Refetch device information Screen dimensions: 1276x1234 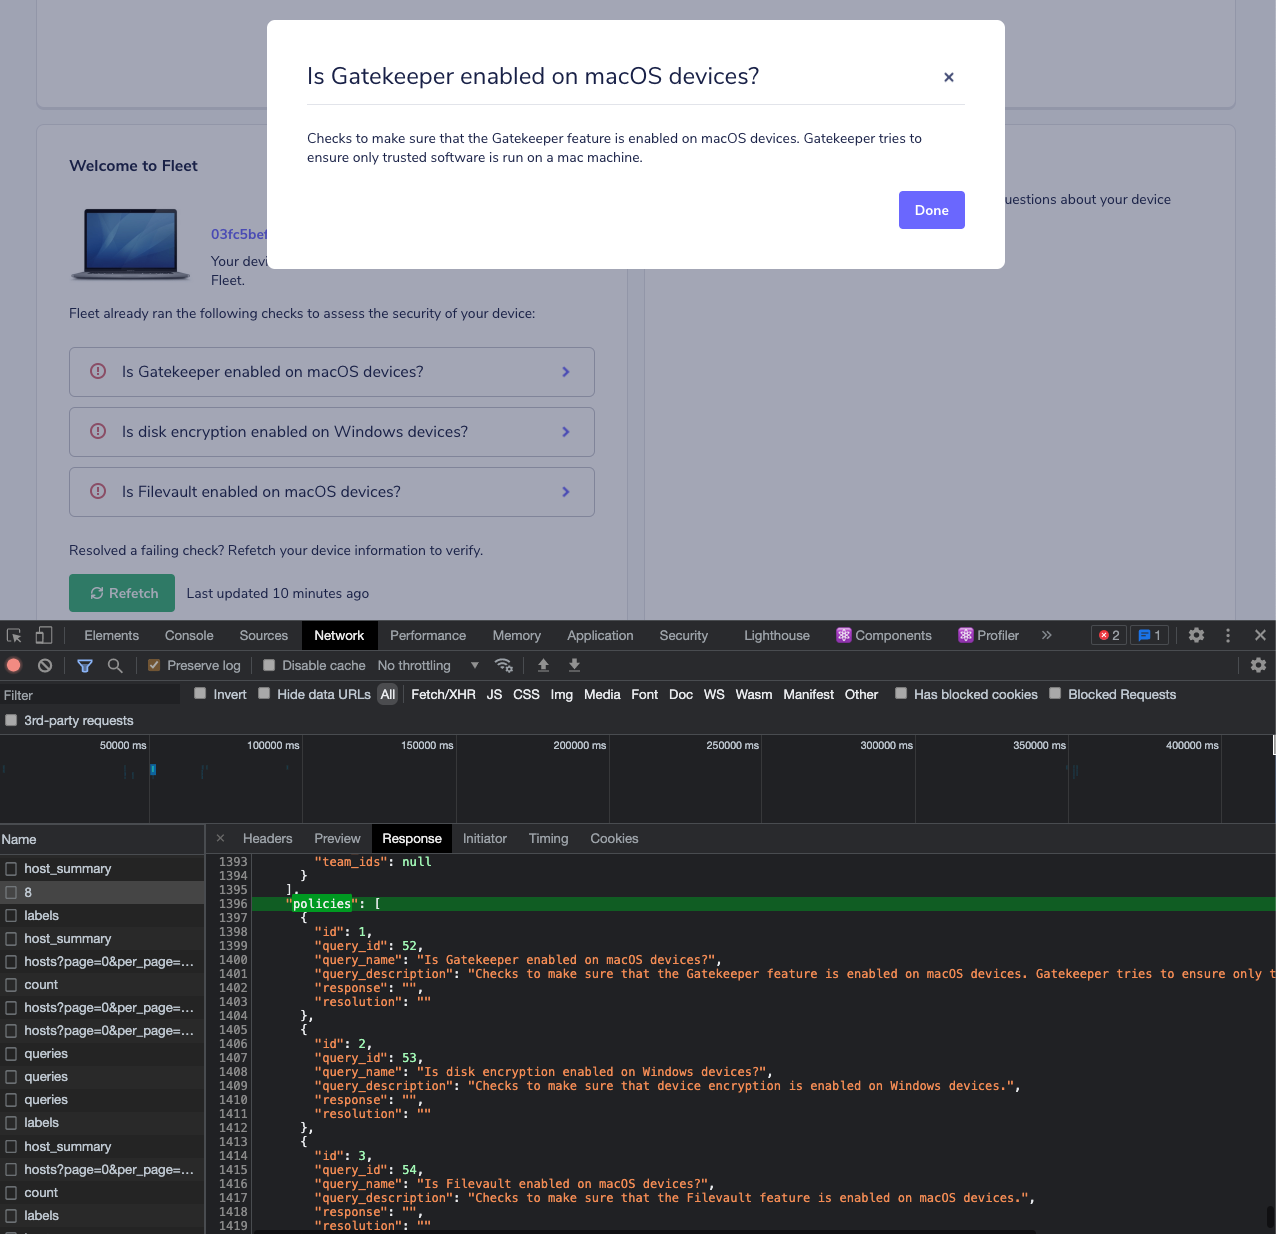pyautogui.click(x=122, y=593)
